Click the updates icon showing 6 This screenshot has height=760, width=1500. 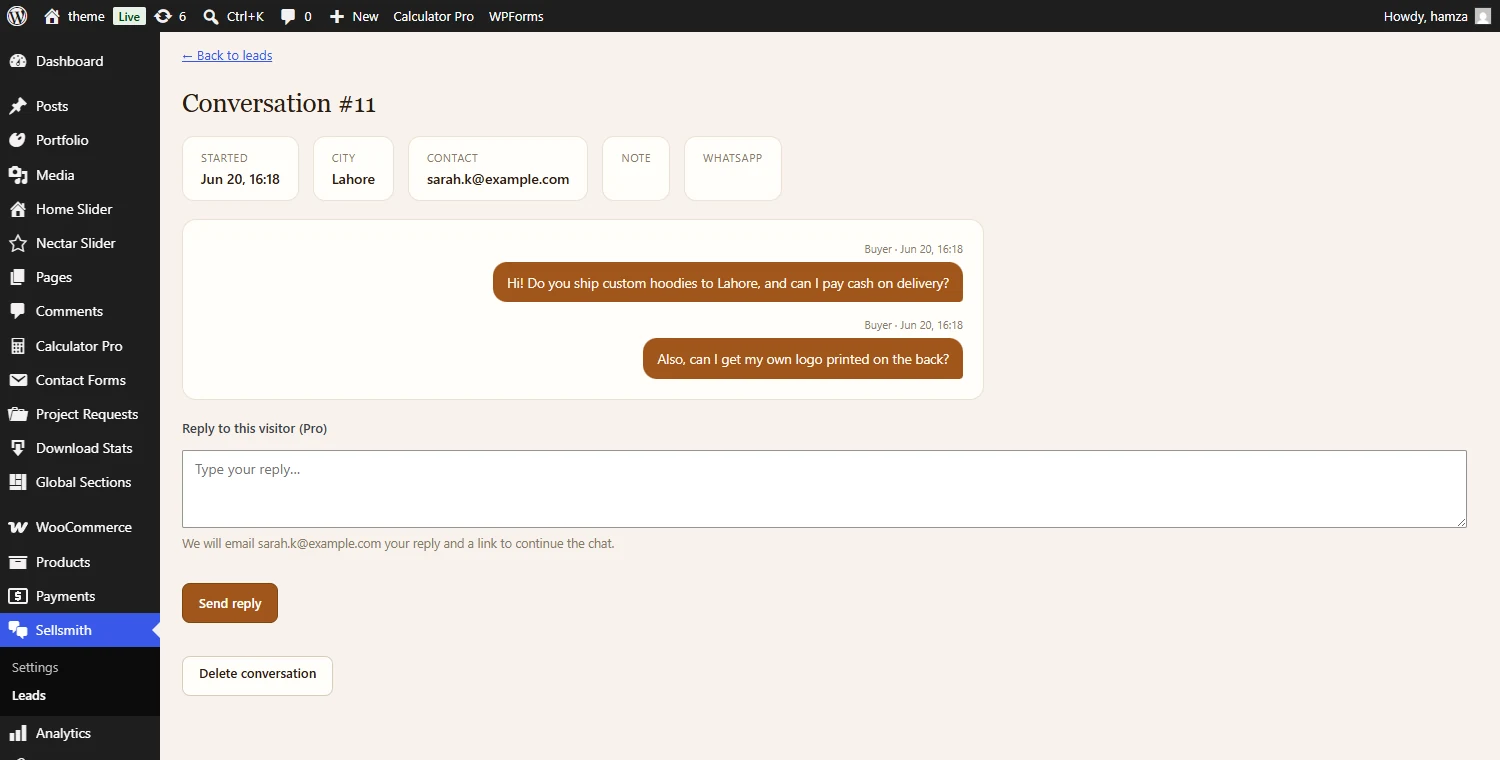(164, 16)
